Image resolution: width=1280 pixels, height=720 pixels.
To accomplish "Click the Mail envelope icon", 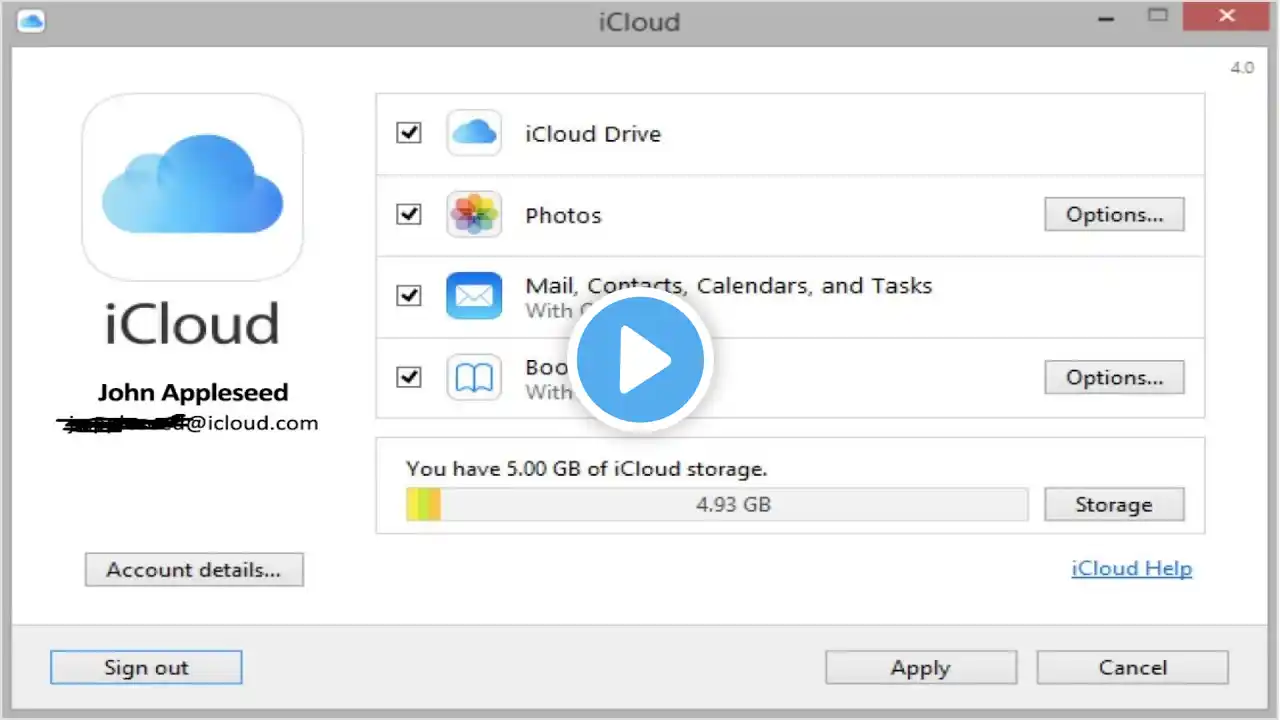I will [474, 296].
